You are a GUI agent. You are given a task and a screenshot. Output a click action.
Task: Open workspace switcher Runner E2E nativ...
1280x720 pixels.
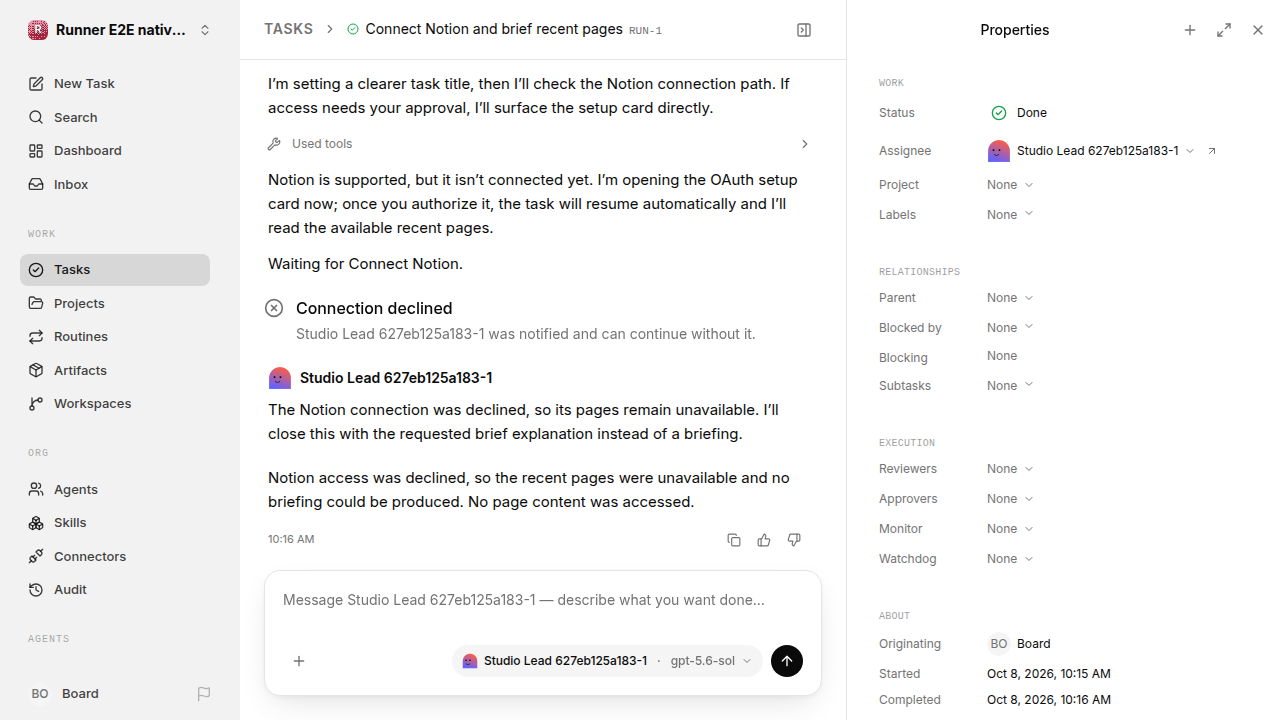click(120, 30)
